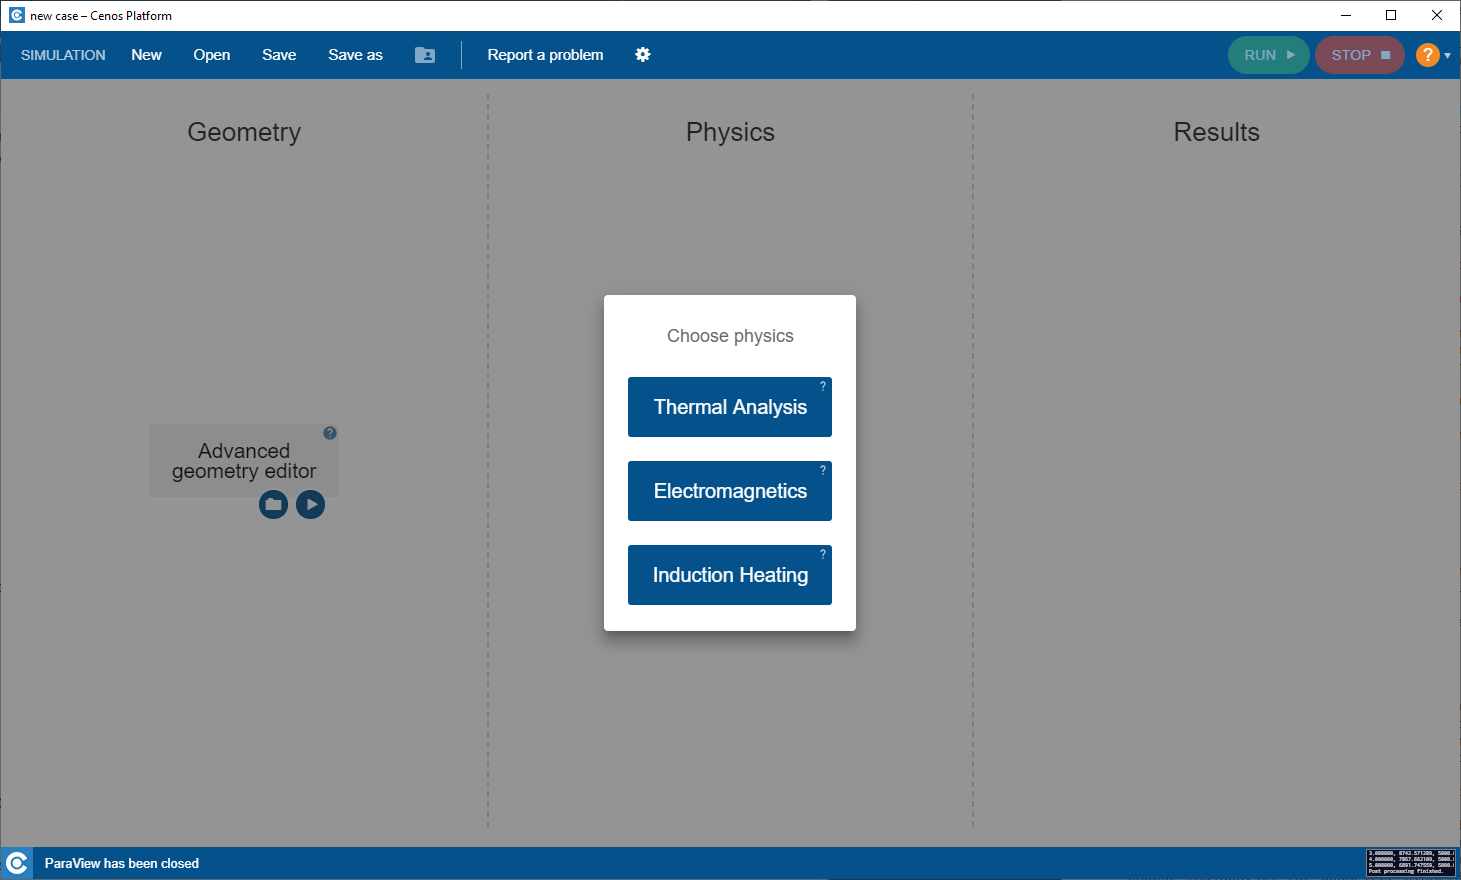
Task: Click Report a problem link
Action: (x=545, y=55)
